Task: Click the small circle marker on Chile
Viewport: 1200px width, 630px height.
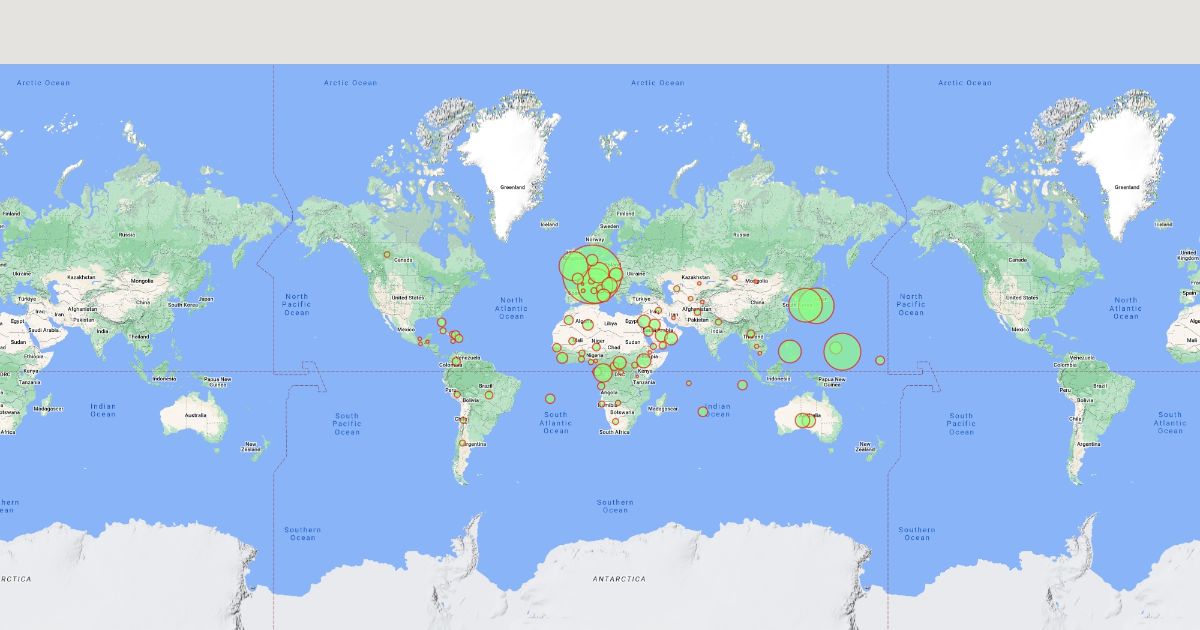Action: [463, 420]
